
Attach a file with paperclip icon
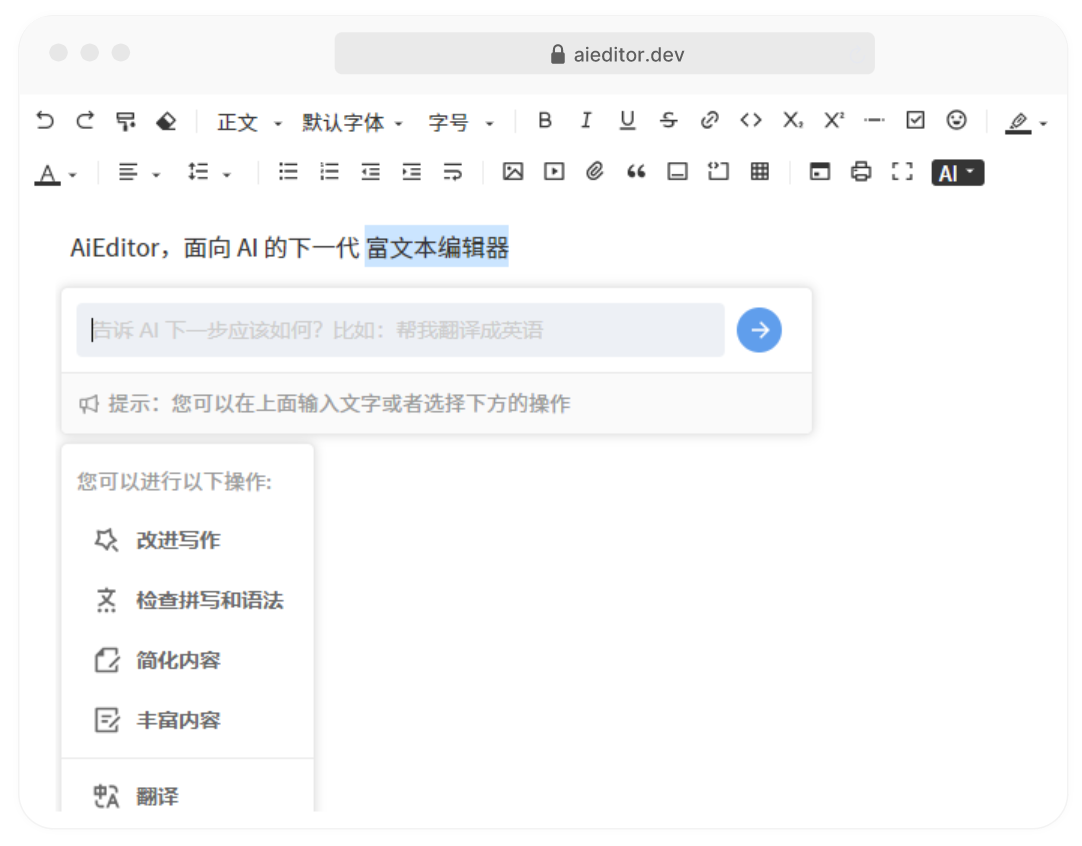point(595,172)
